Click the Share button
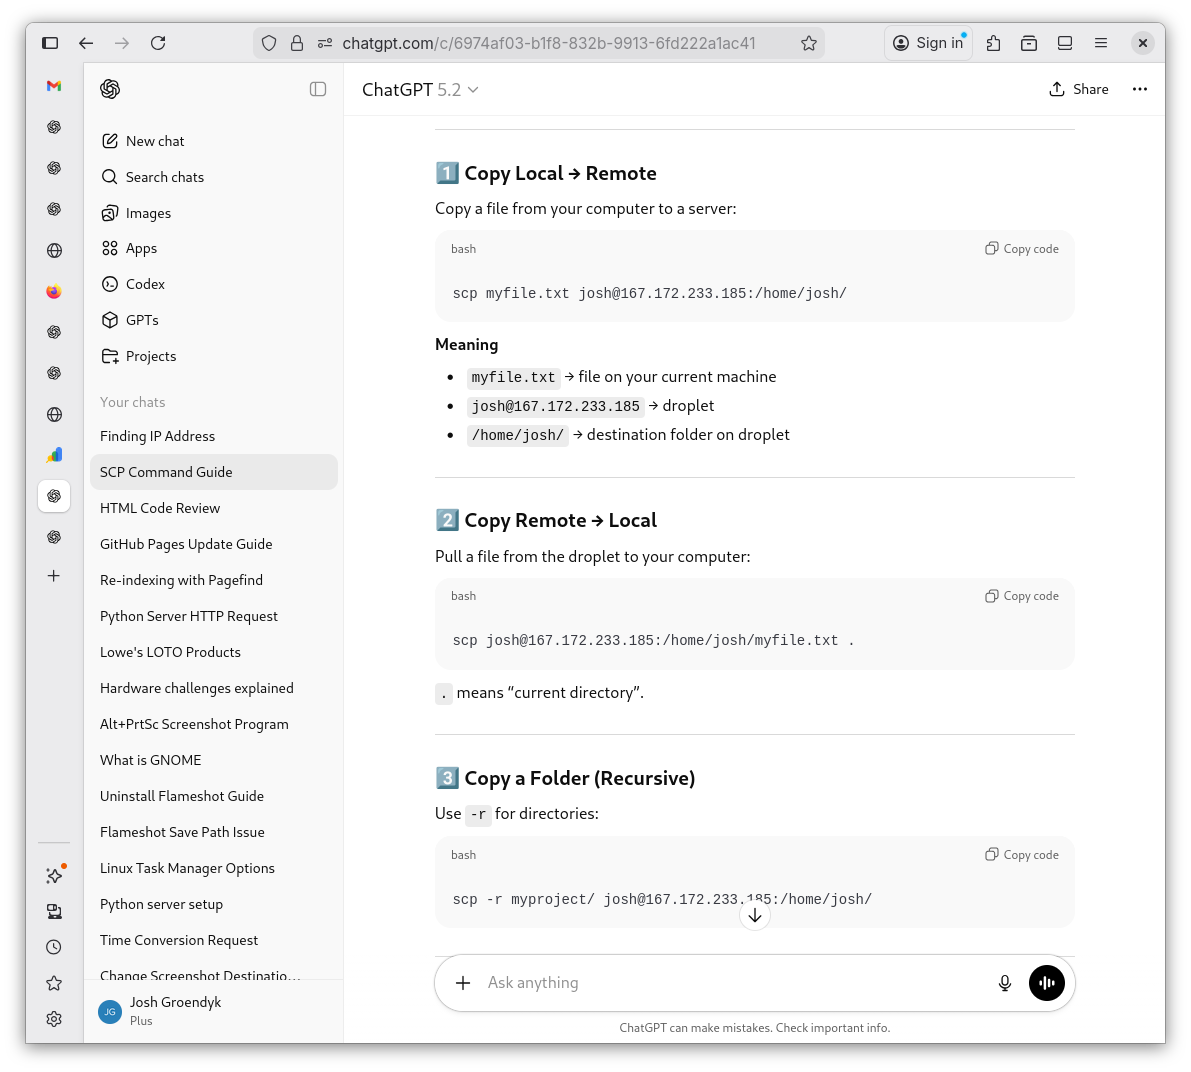 (1078, 89)
